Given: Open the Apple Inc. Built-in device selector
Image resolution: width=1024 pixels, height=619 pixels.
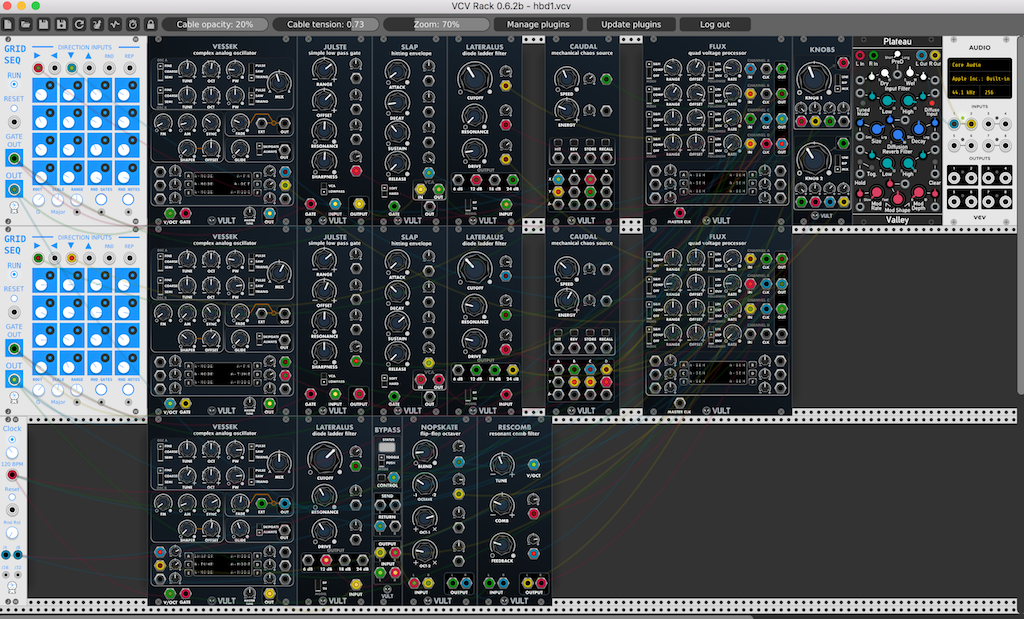Looking at the screenshot, I should 980,78.
